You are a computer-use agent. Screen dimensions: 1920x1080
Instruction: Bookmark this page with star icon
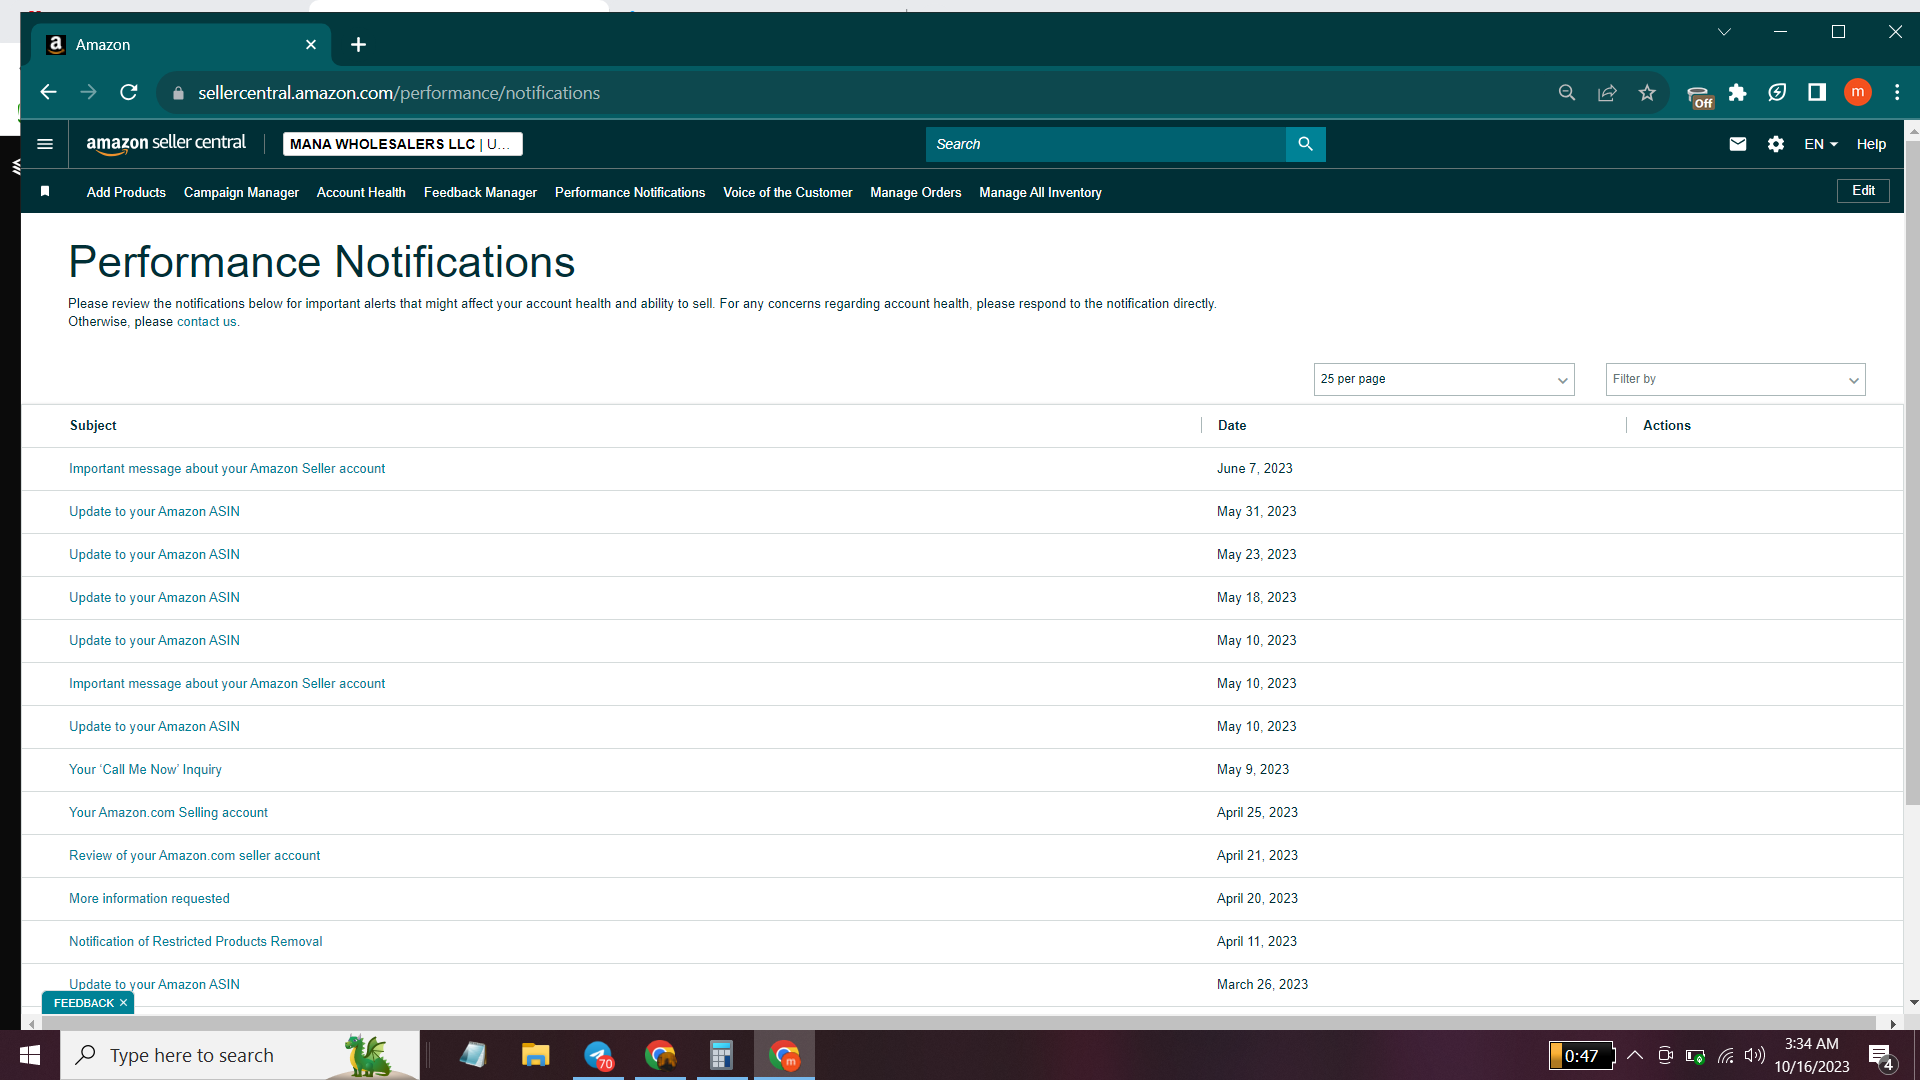click(x=1647, y=93)
